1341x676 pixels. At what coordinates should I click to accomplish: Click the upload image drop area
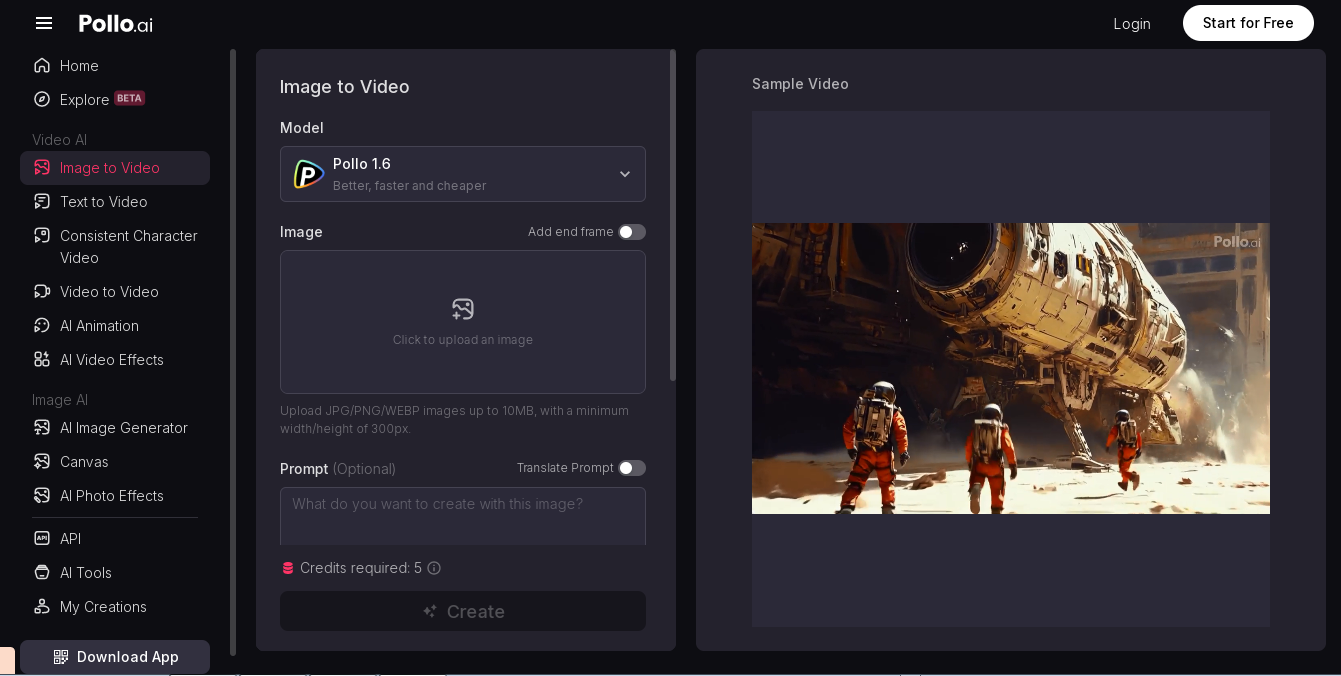point(463,322)
